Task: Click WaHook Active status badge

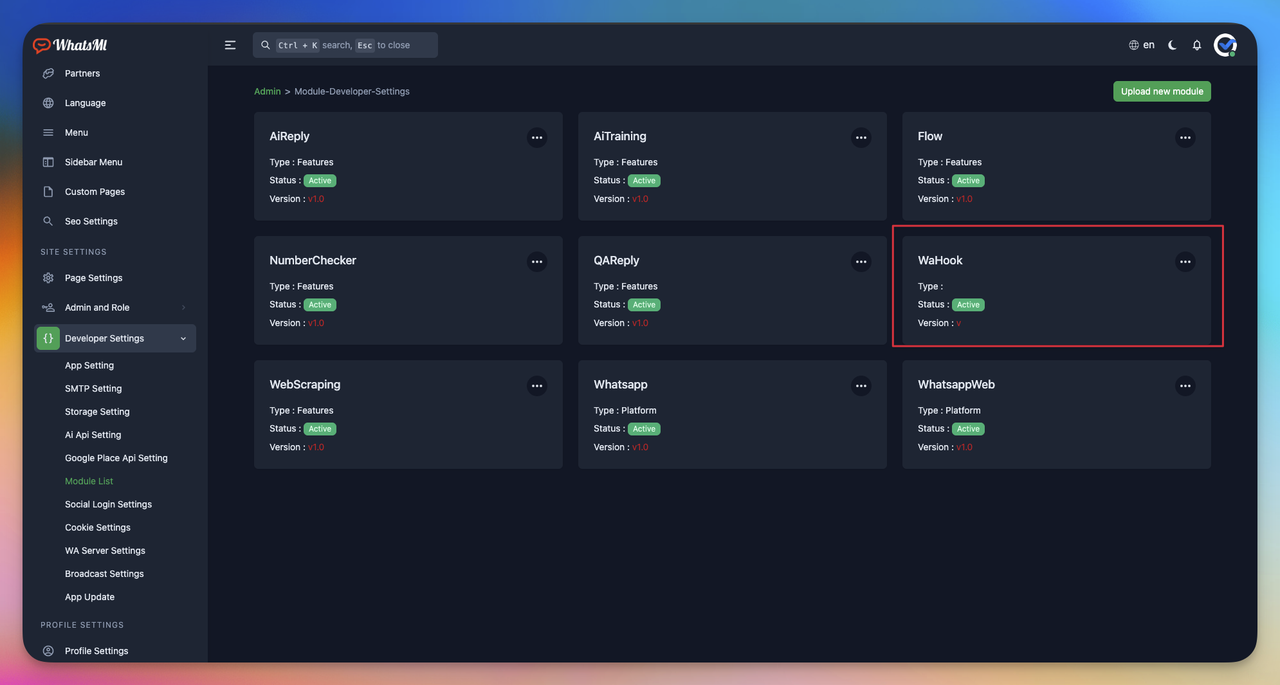Action: [x=968, y=305]
